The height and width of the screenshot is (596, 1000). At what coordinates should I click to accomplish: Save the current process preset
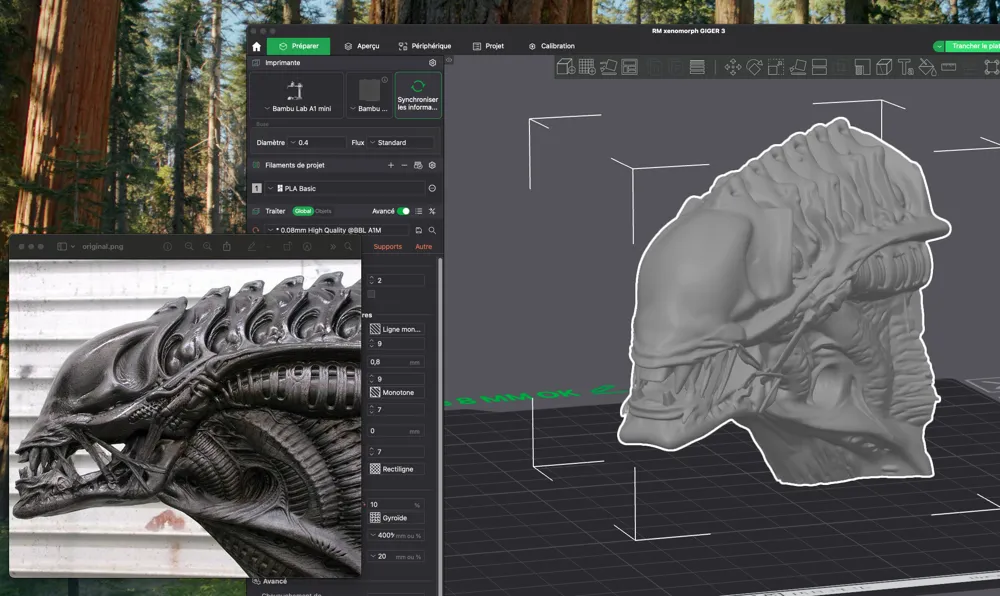(x=418, y=230)
